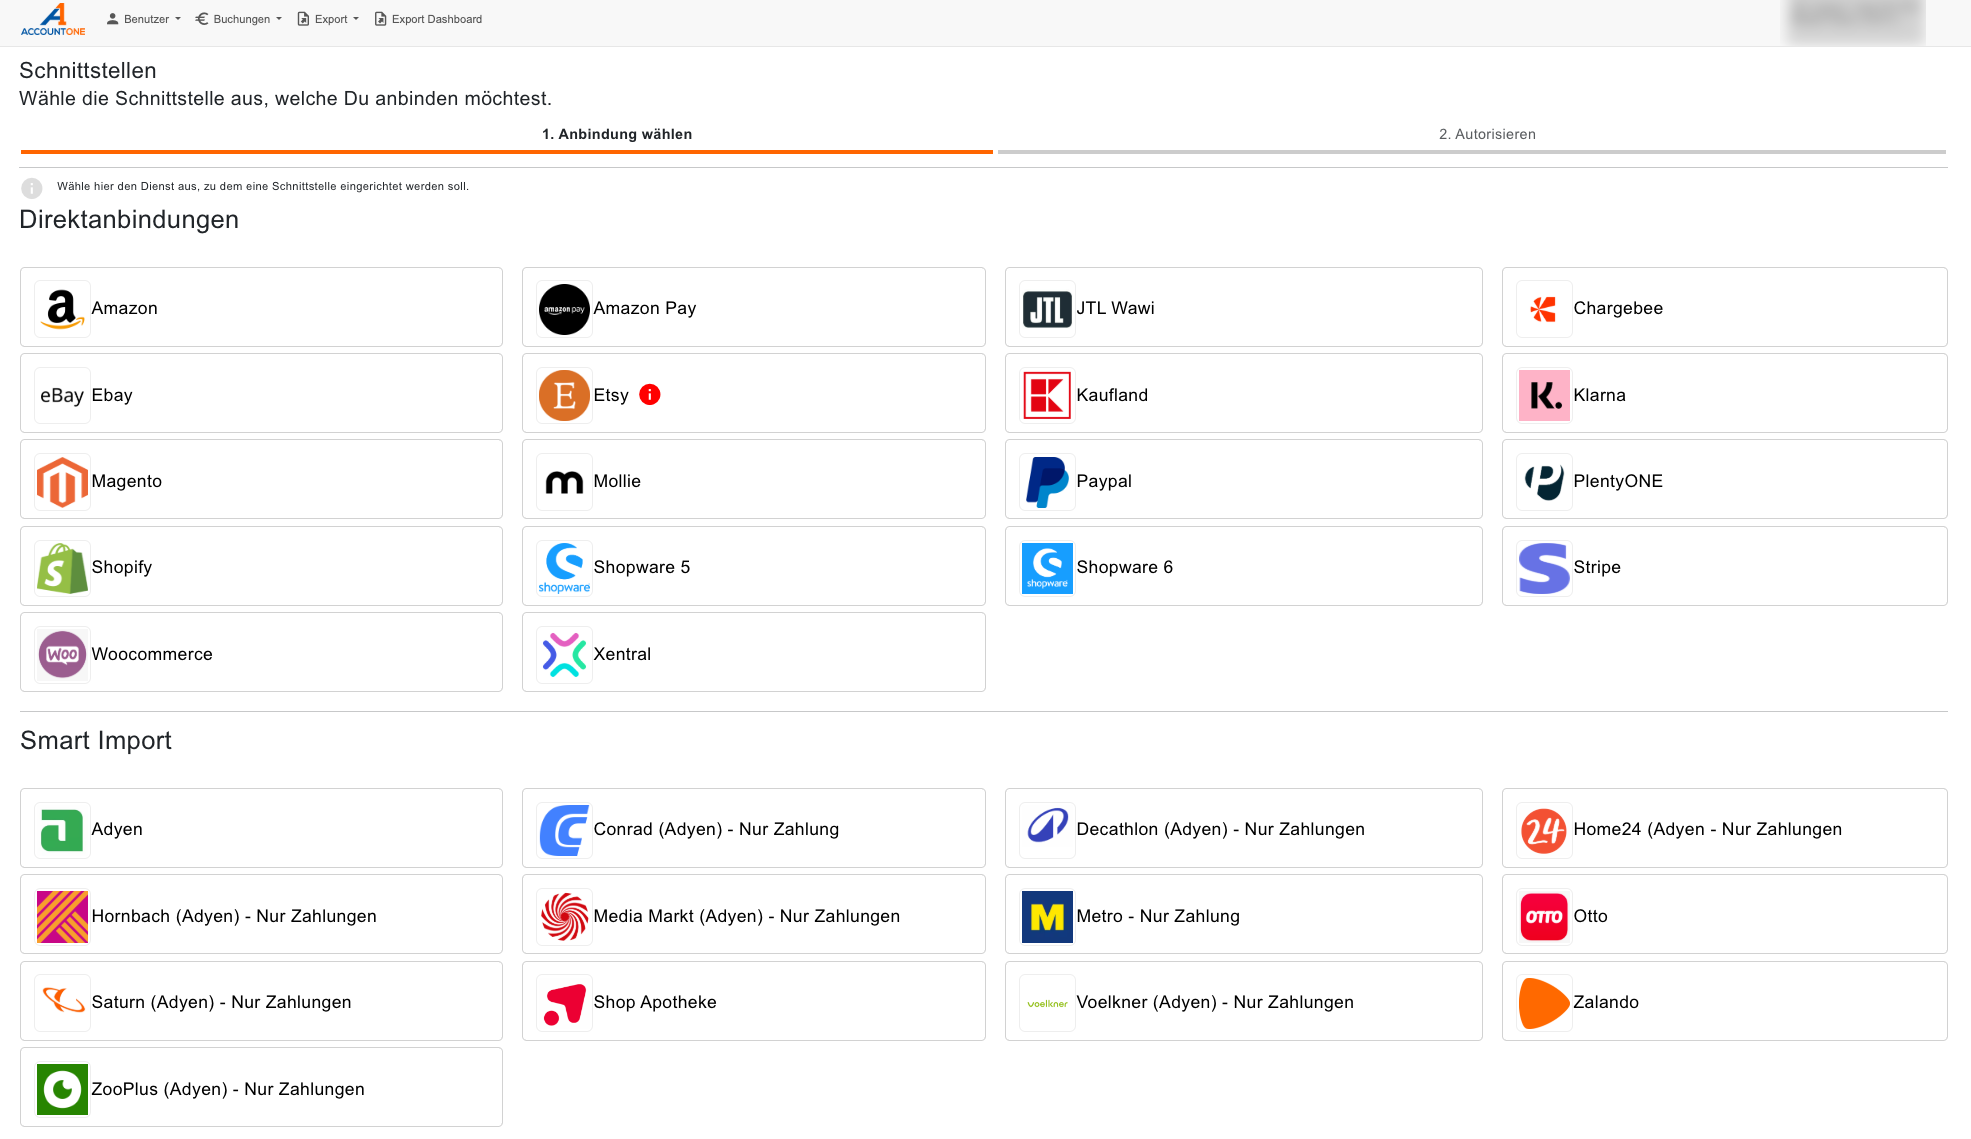The image size is (1971, 1139).
Task: Click the Media Markt swirl icon
Action: click(x=564, y=917)
